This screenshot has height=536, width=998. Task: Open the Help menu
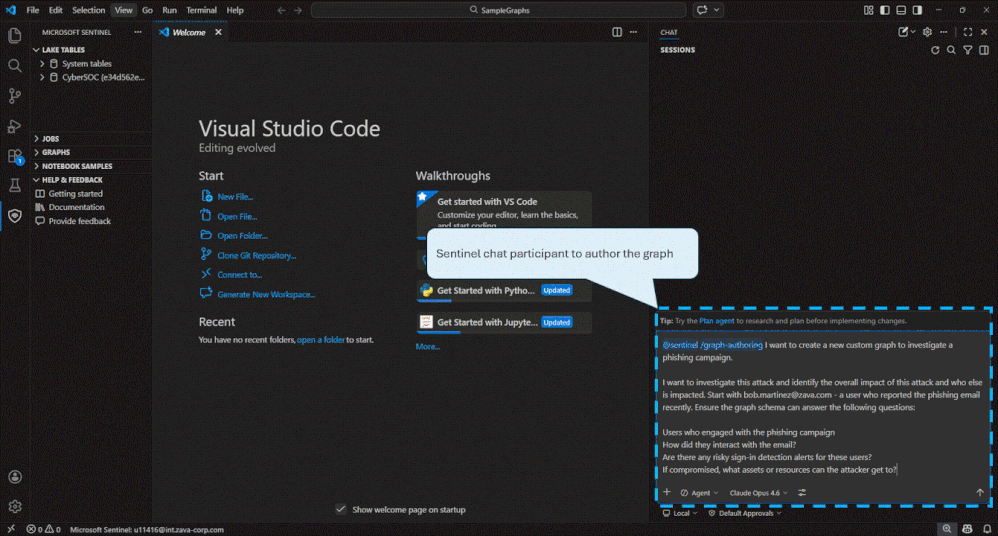[x=235, y=10]
